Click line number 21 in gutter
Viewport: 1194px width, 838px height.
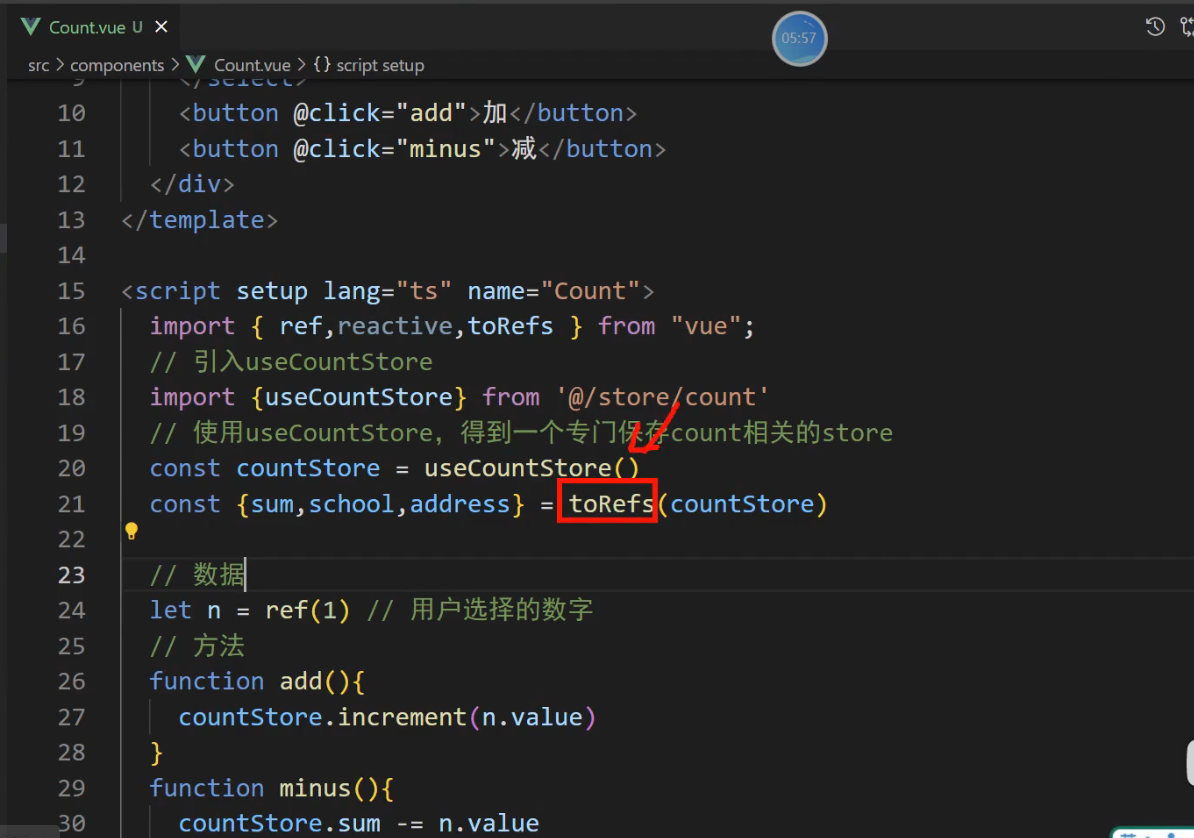coord(72,504)
